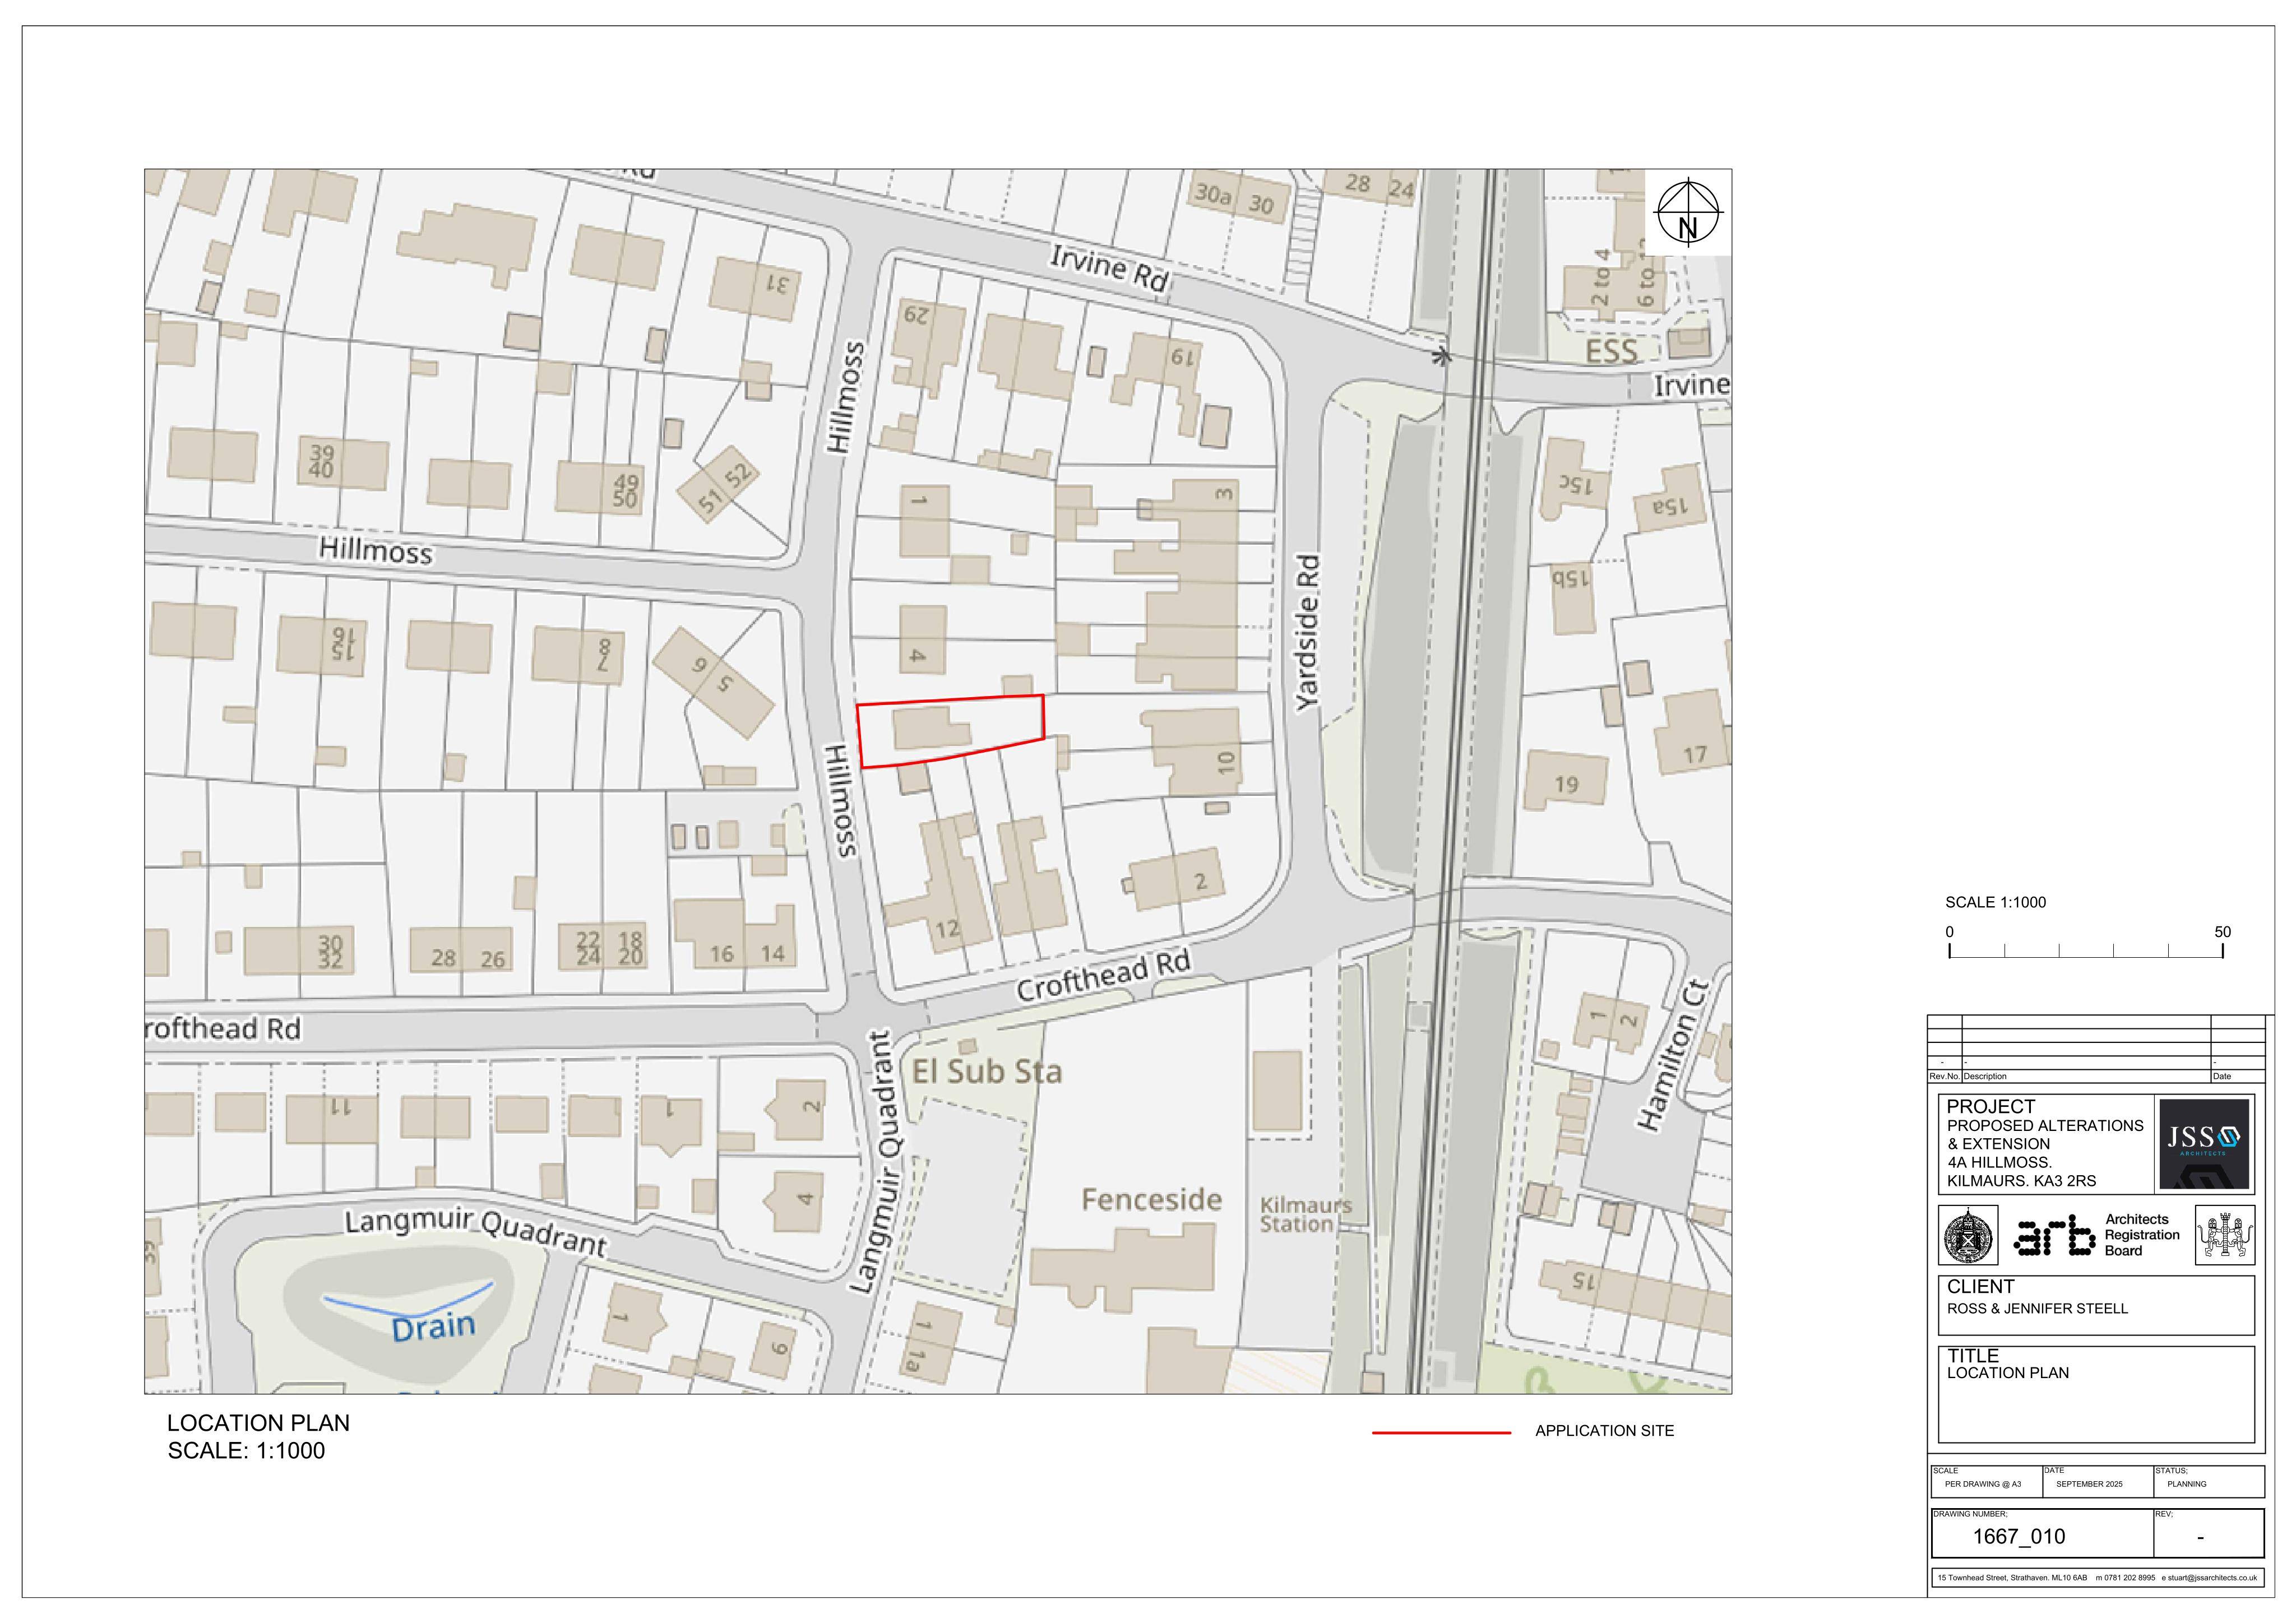Click the north arrow compass symbol
The image size is (2296, 1623).
pyautogui.click(x=1688, y=212)
